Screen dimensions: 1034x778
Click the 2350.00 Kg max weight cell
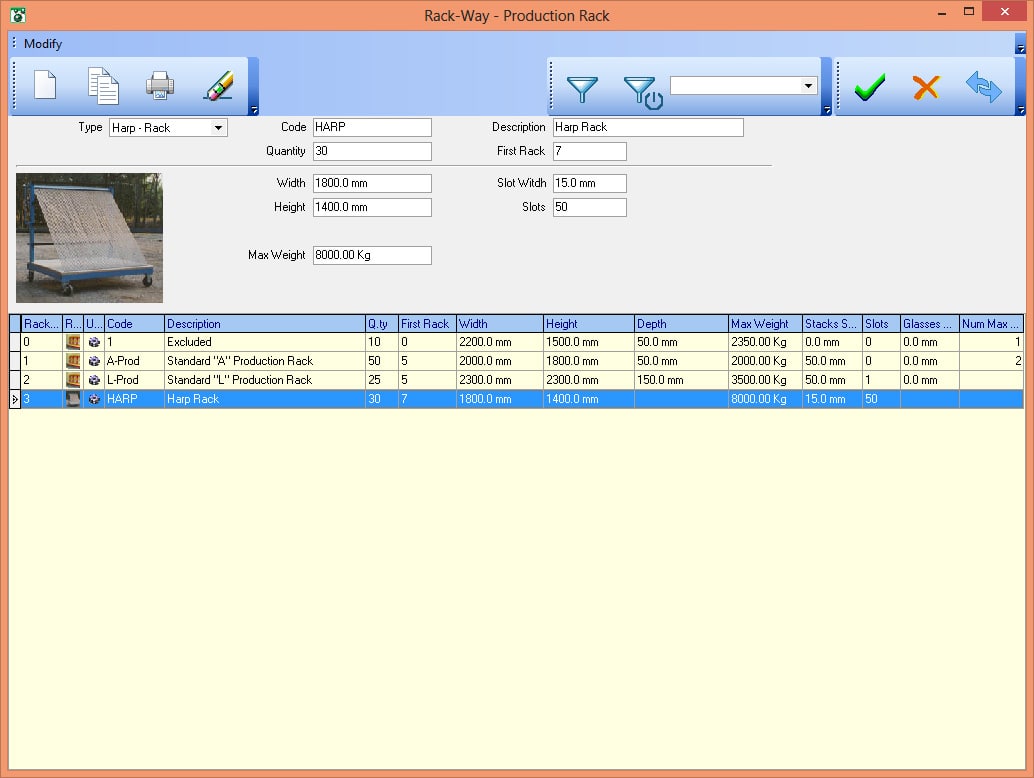pos(765,342)
